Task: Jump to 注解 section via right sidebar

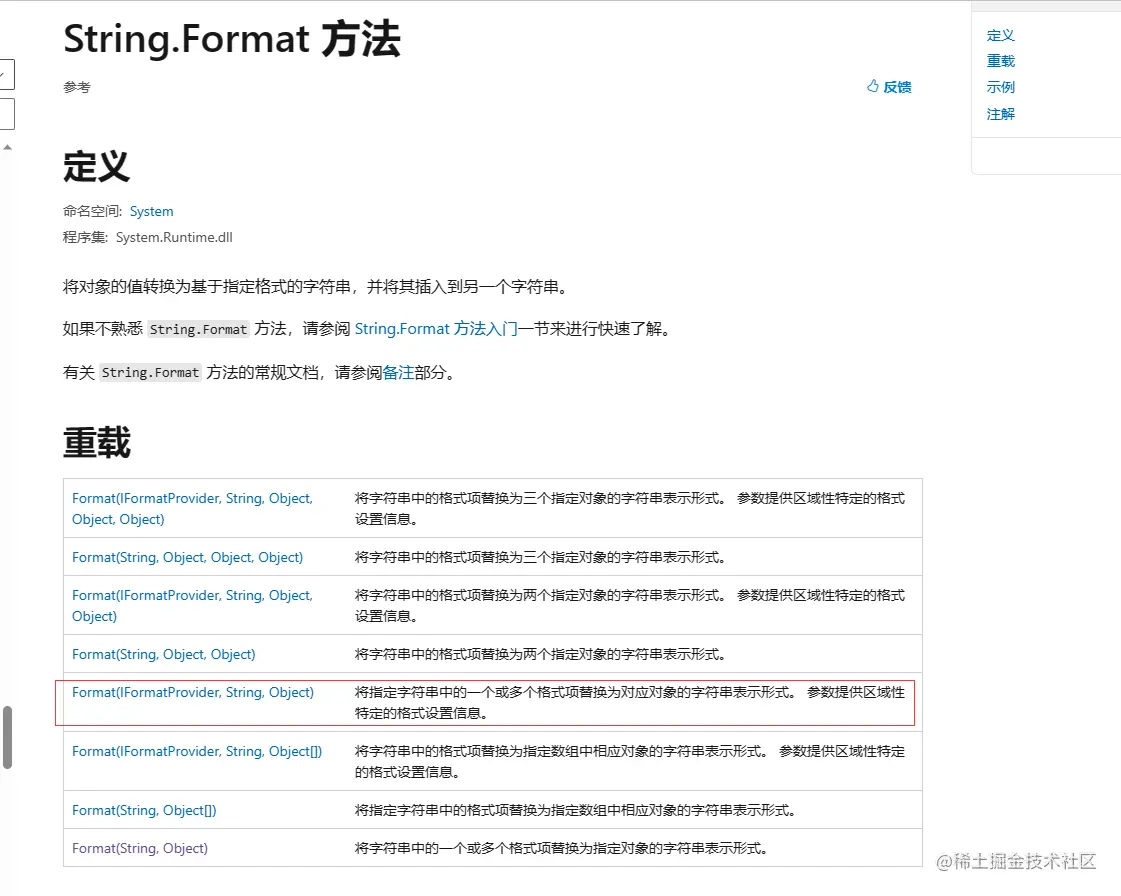Action: tap(1001, 113)
